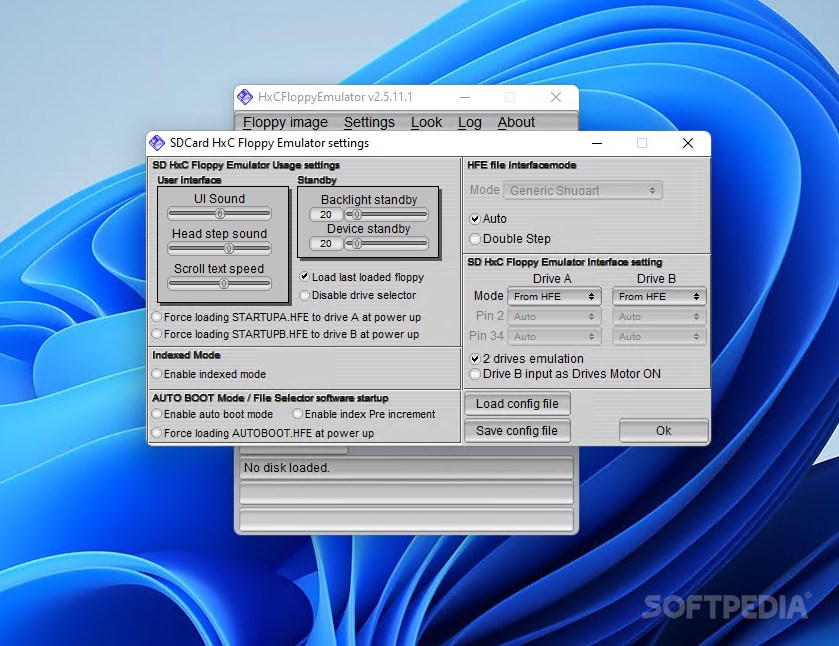Click the HxCFloppyEmulator main window title icon

pyautogui.click(x=245, y=97)
